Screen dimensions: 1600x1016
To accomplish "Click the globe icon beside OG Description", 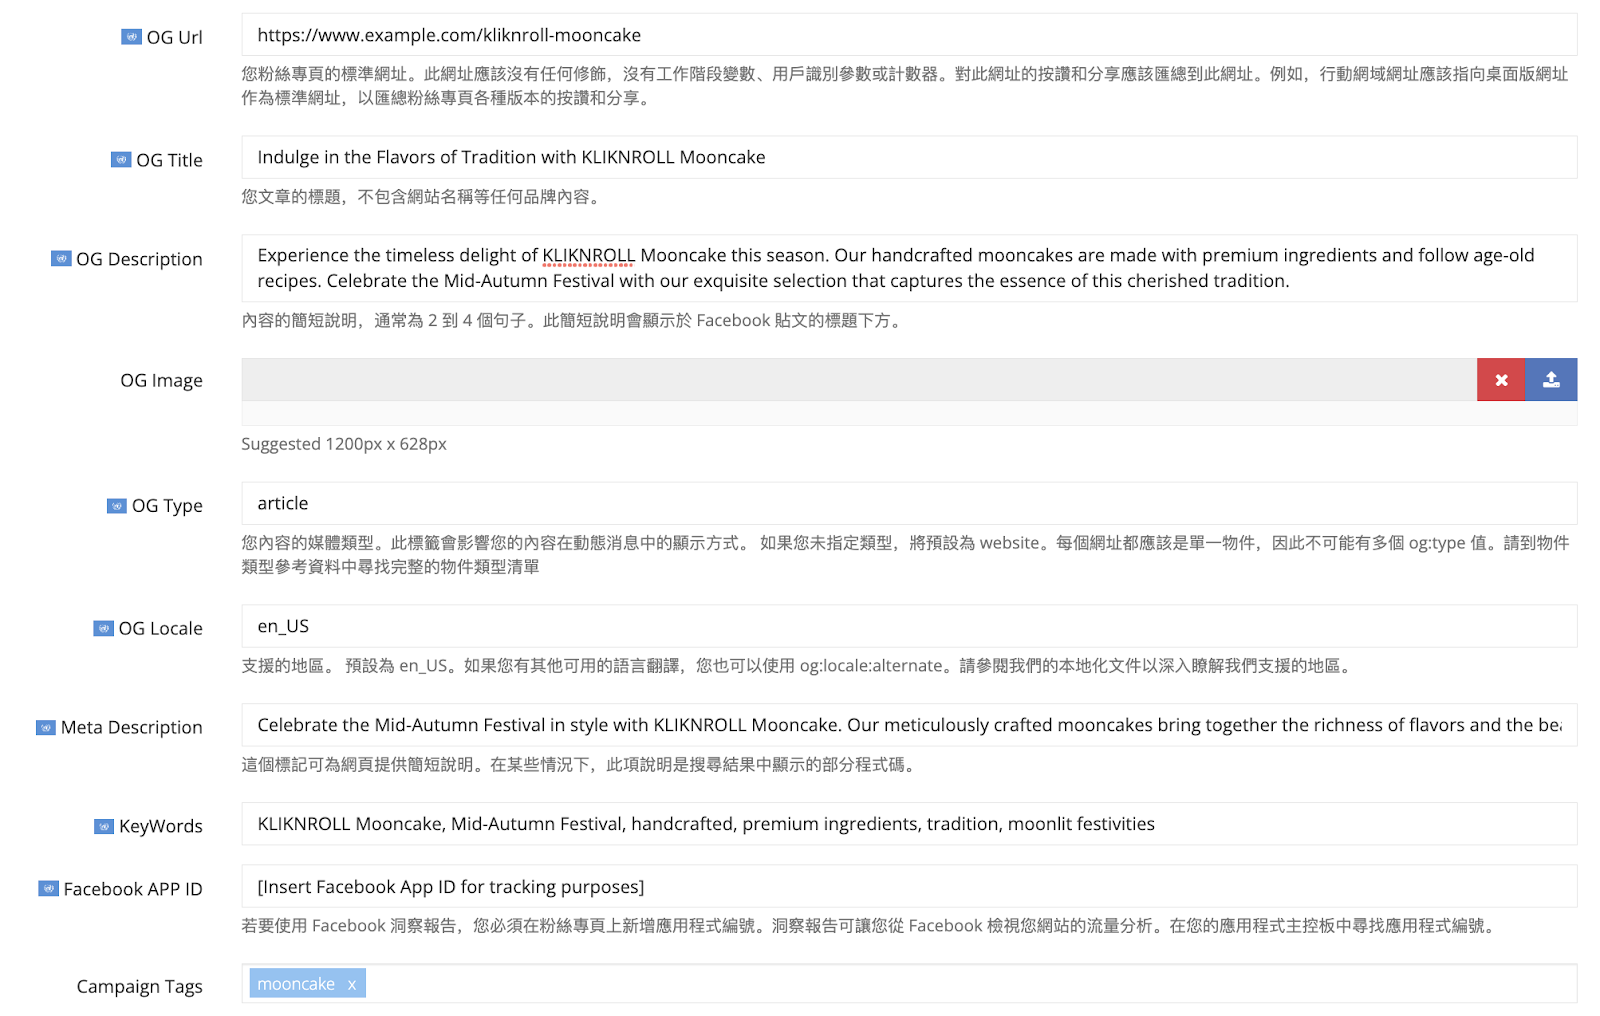I will 61,259.
